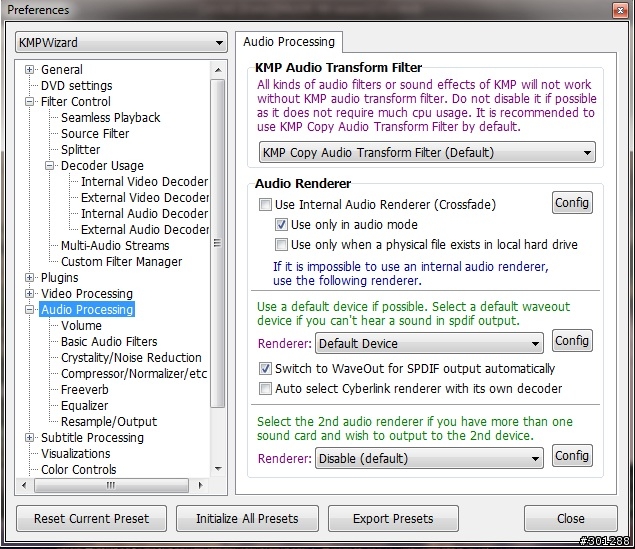Click the tree's scroll down arrow
Image resolution: width=635 pixels, height=549 pixels.
pyautogui.click(x=218, y=469)
